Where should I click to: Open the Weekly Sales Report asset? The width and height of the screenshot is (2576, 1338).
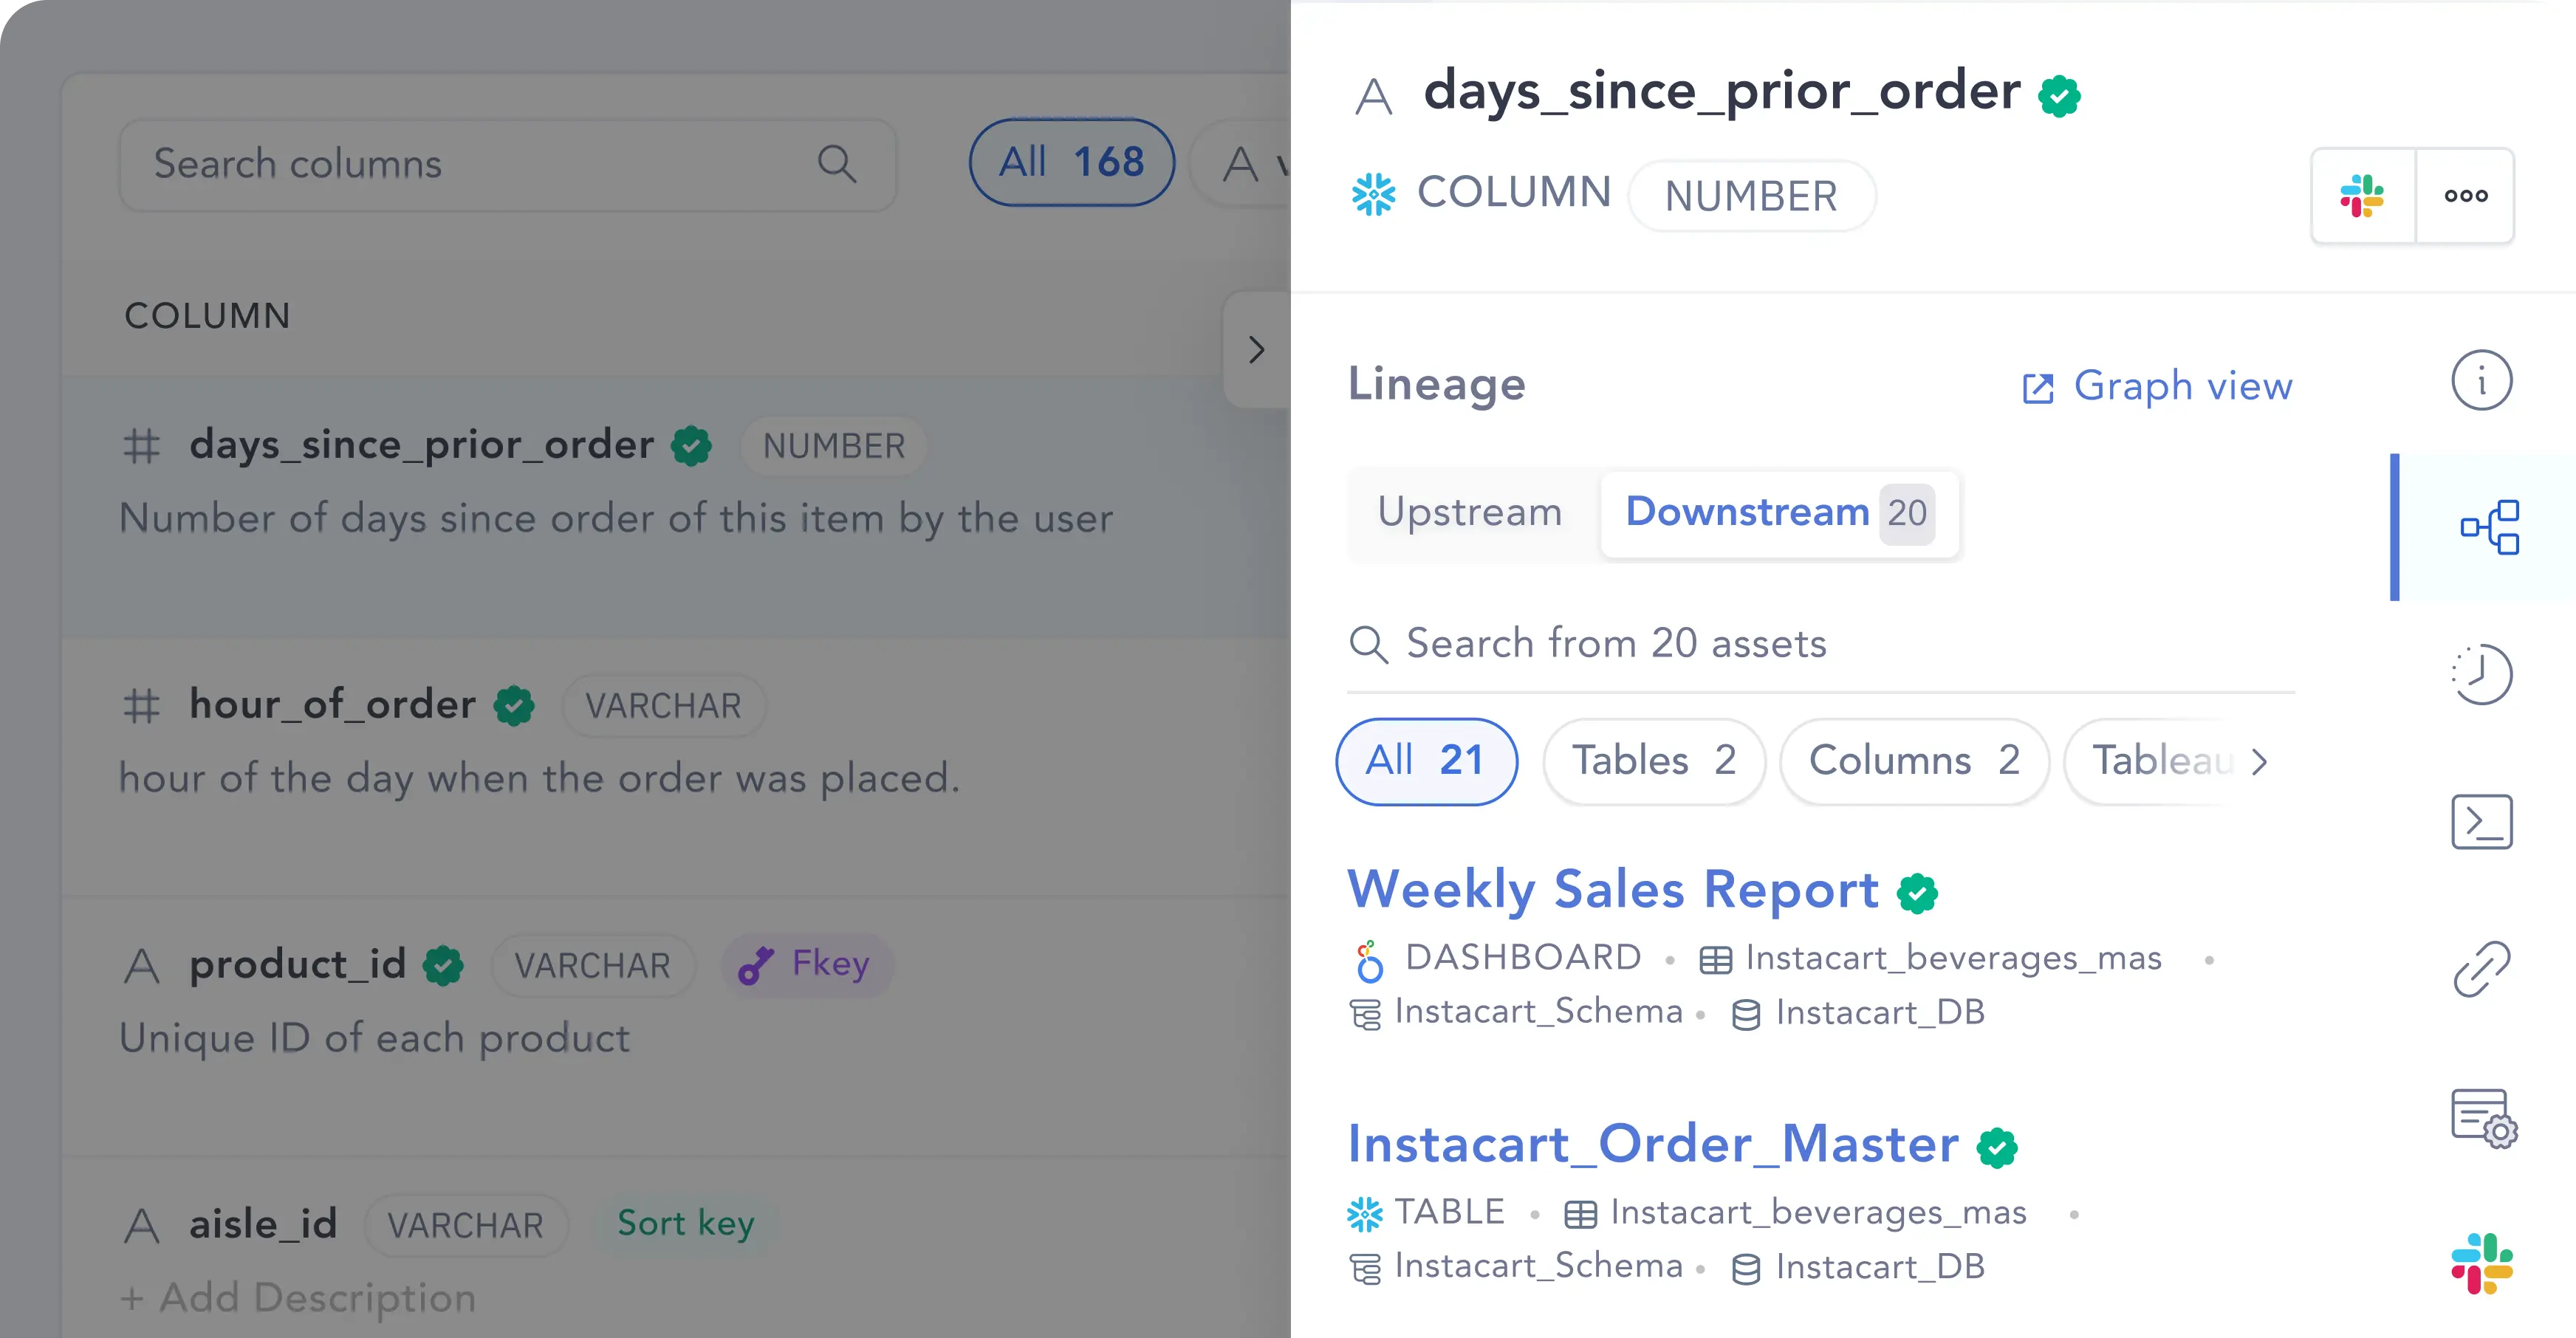[1613, 889]
